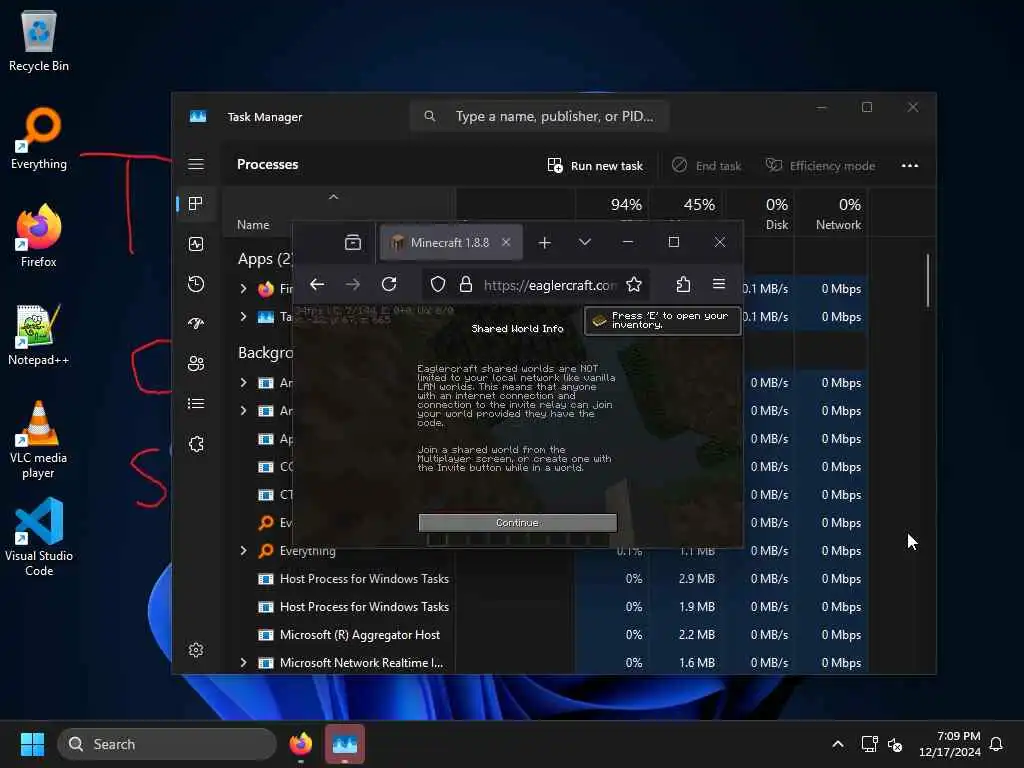This screenshot has width=1024, height=768.
Task: Open notifications bell in taskbar
Action: 996,744
